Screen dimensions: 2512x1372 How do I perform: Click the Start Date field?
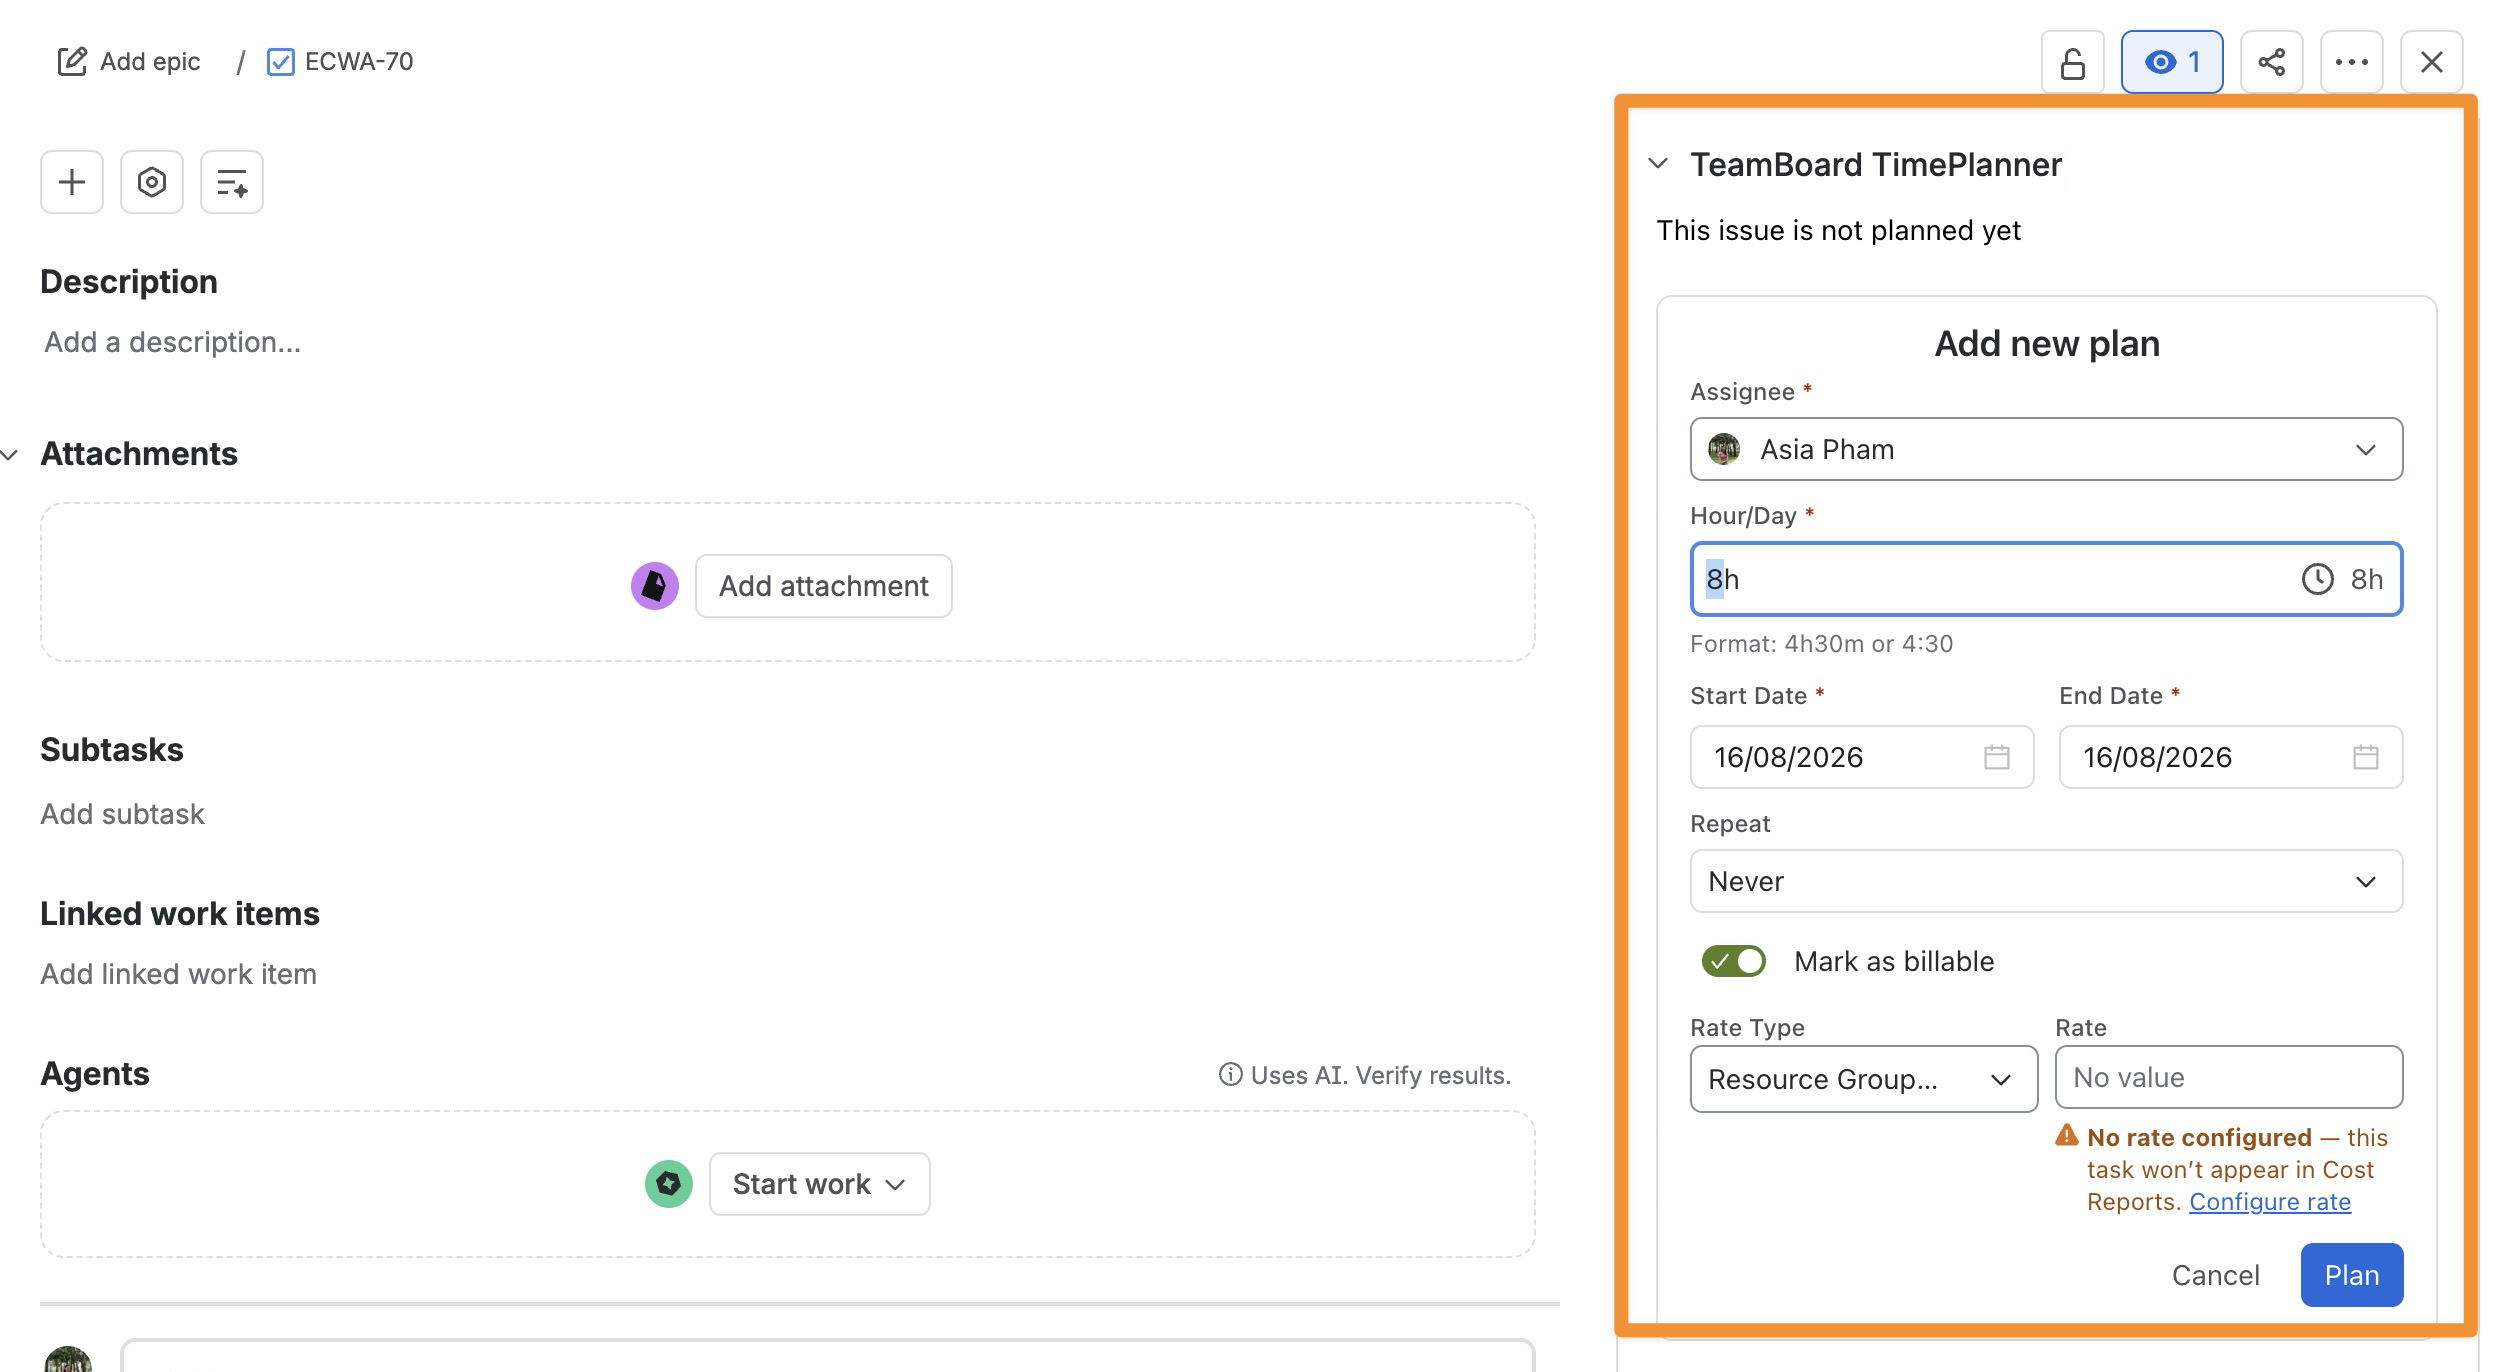click(1862, 757)
